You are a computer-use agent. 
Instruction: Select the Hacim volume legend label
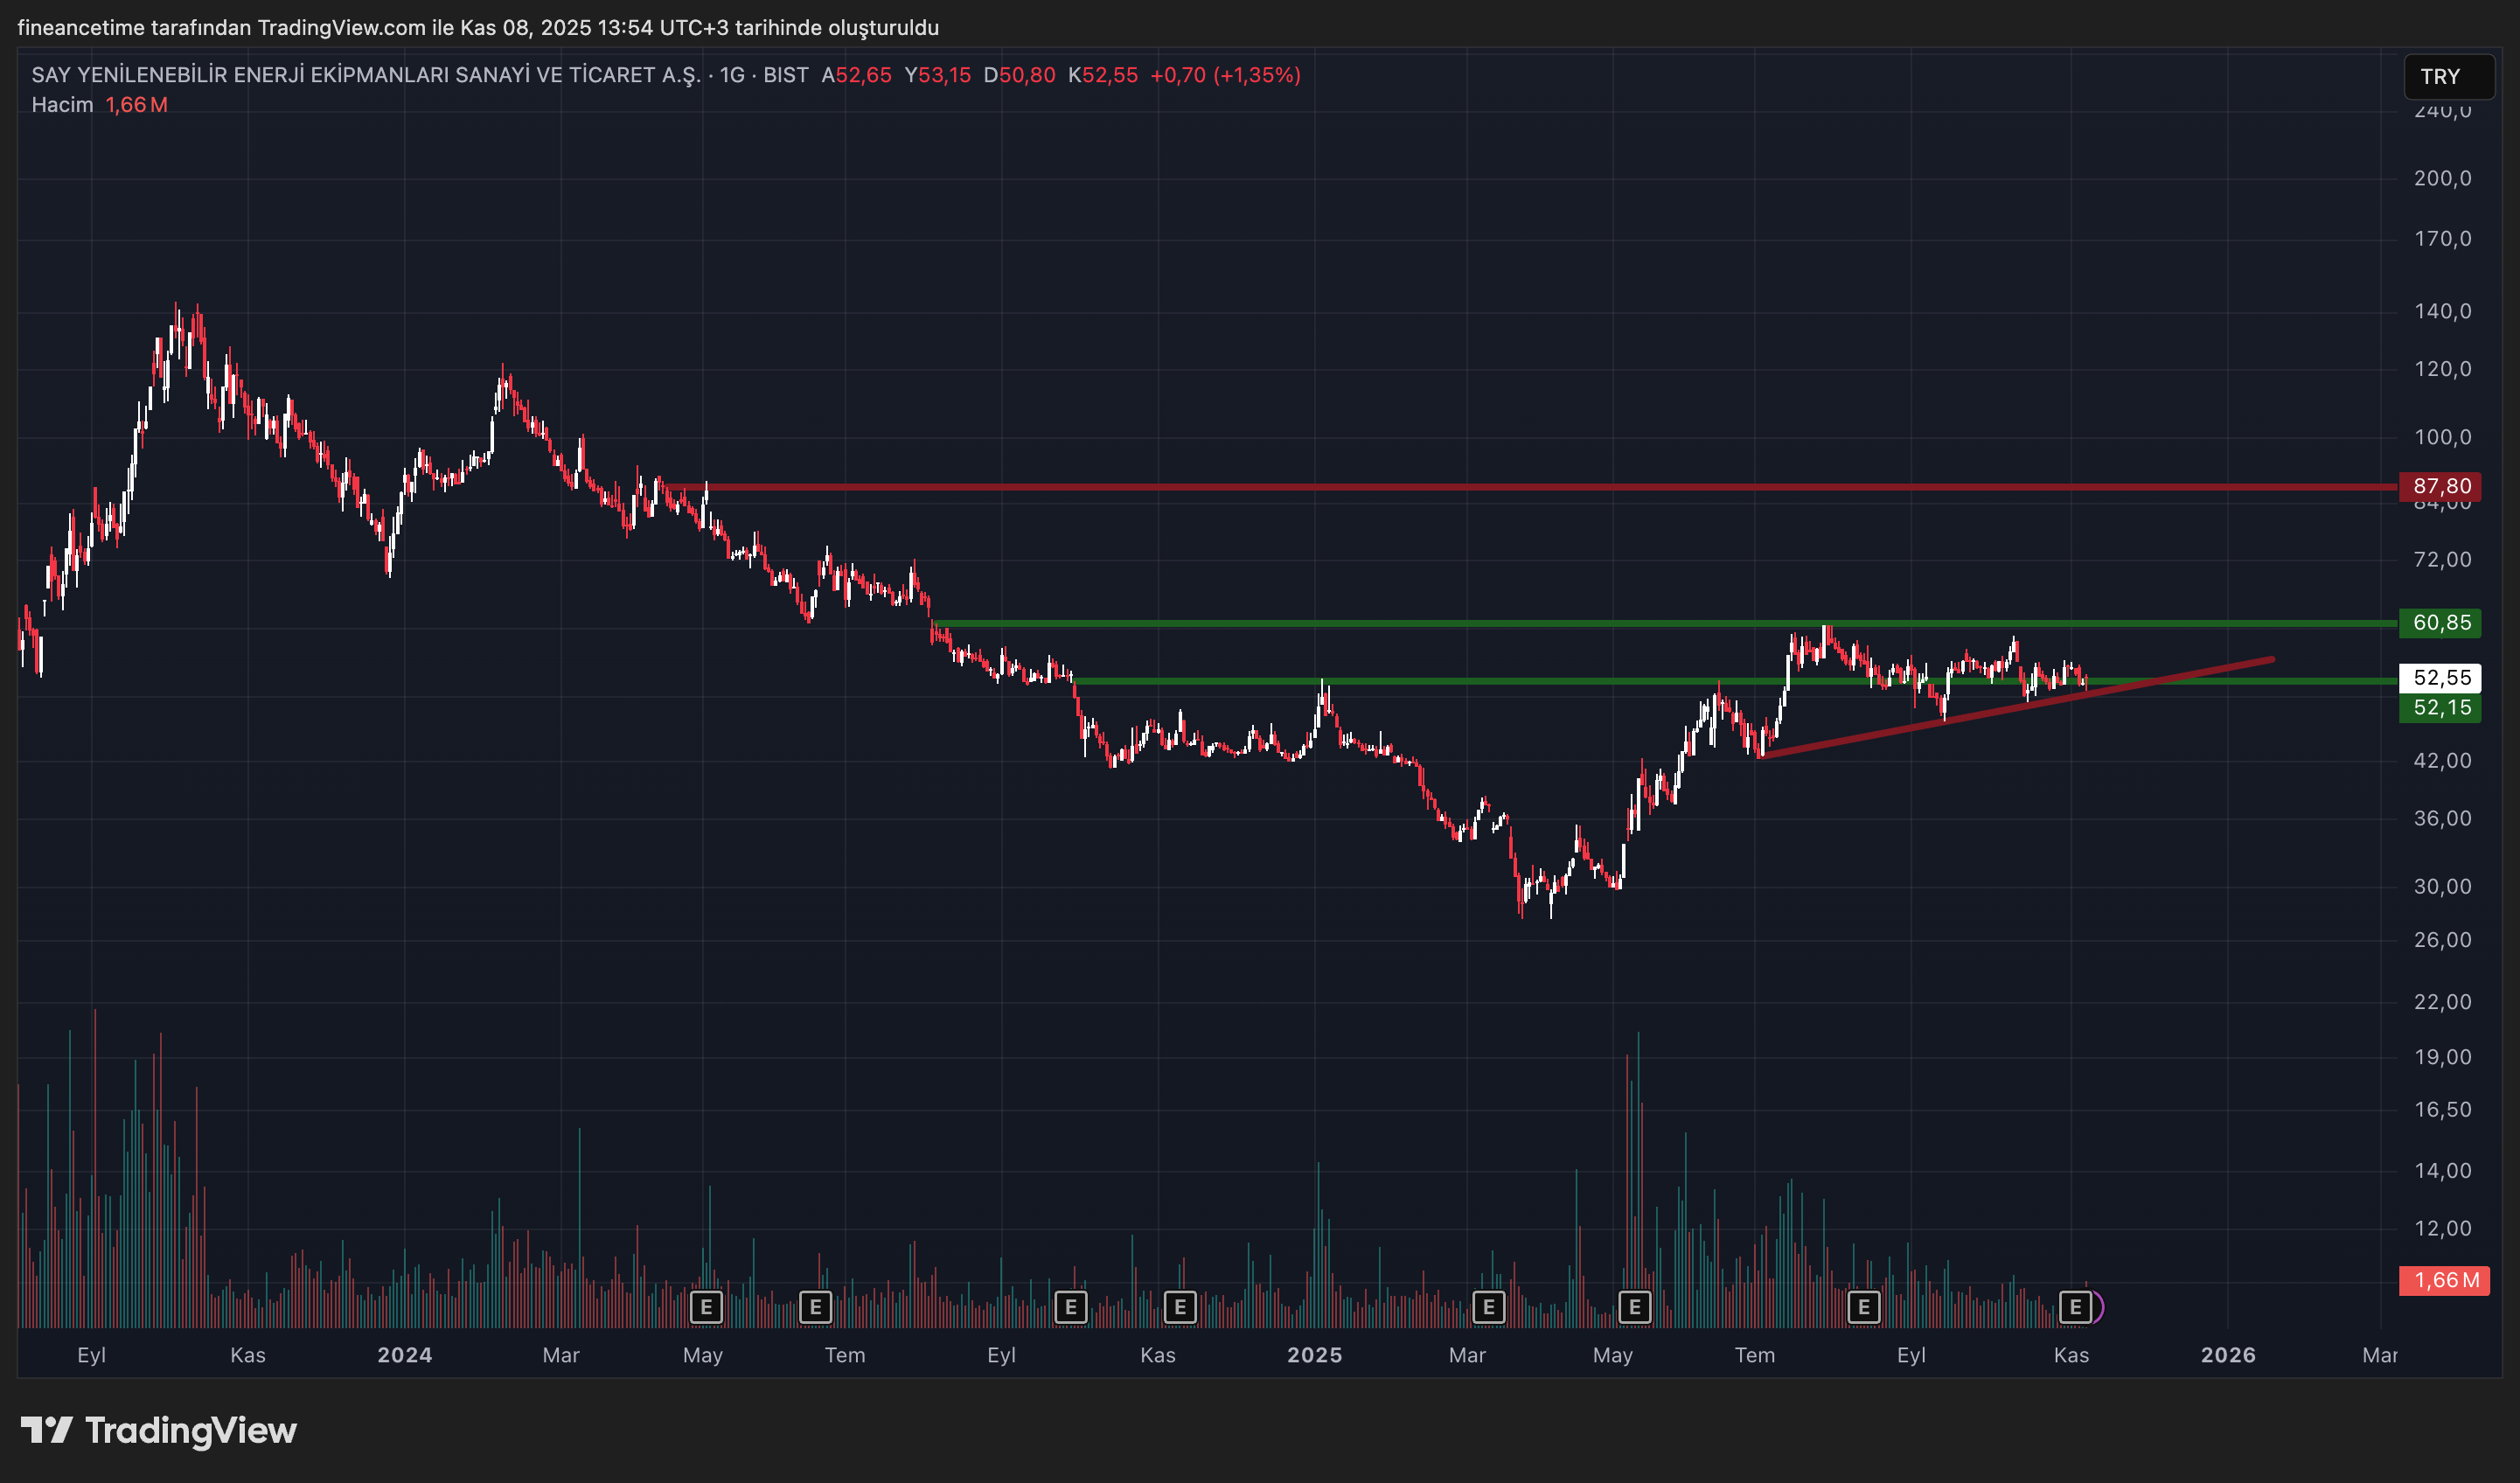pos(61,103)
